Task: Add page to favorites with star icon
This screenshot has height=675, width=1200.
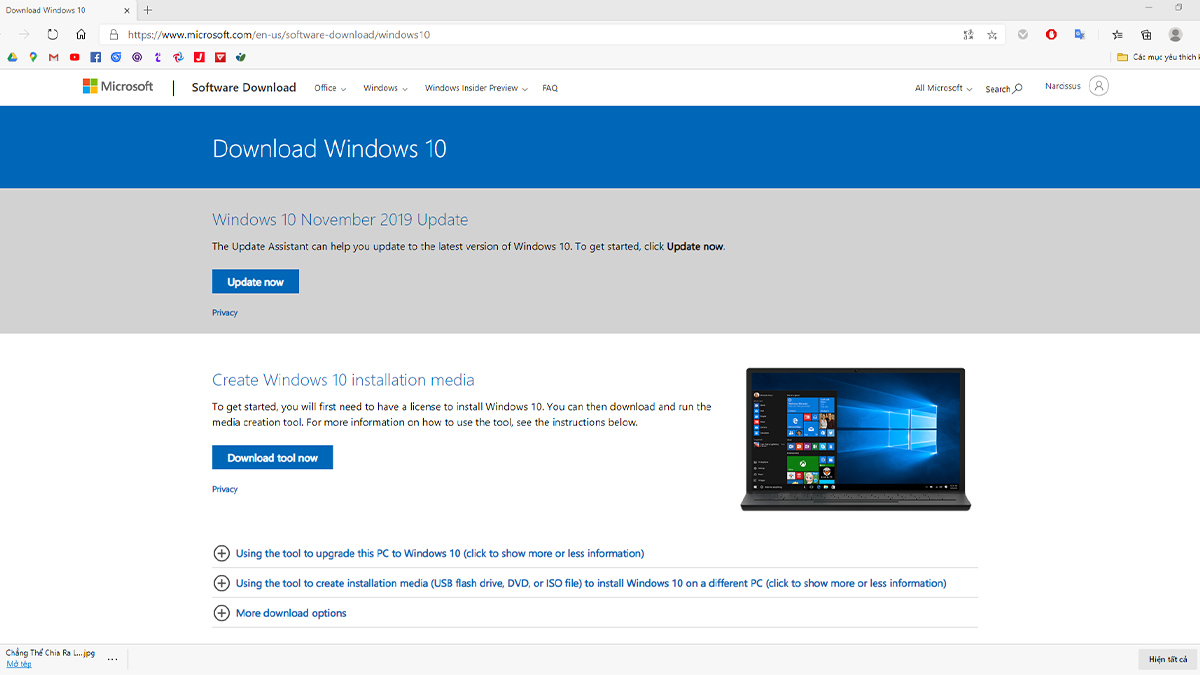Action: 992,34
